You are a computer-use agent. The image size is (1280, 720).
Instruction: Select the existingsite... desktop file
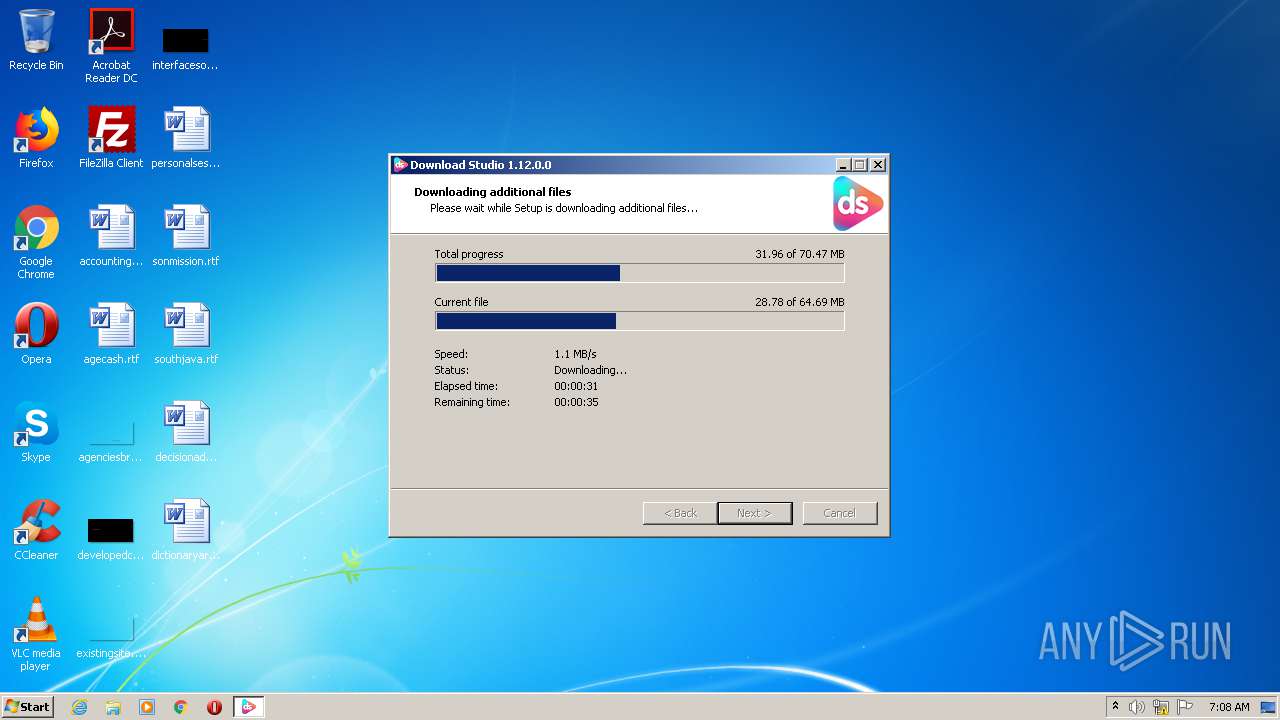click(x=111, y=636)
